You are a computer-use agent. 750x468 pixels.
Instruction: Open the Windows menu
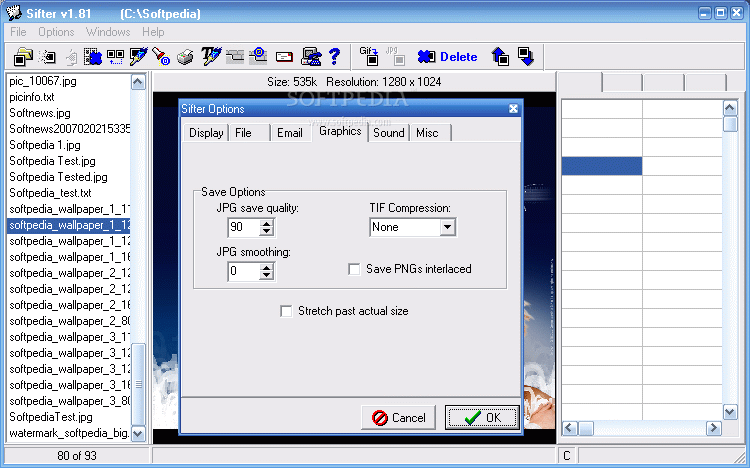(x=108, y=32)
